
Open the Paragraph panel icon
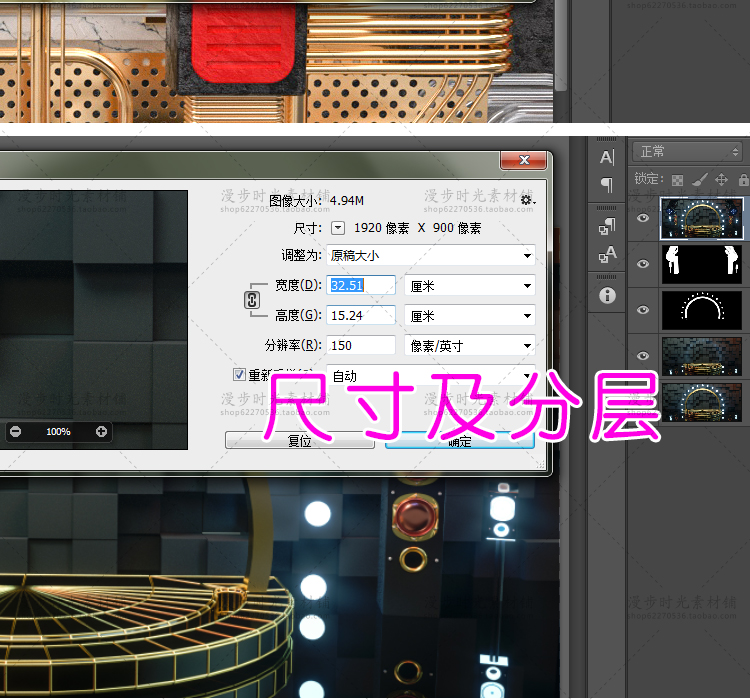[607, 185]
